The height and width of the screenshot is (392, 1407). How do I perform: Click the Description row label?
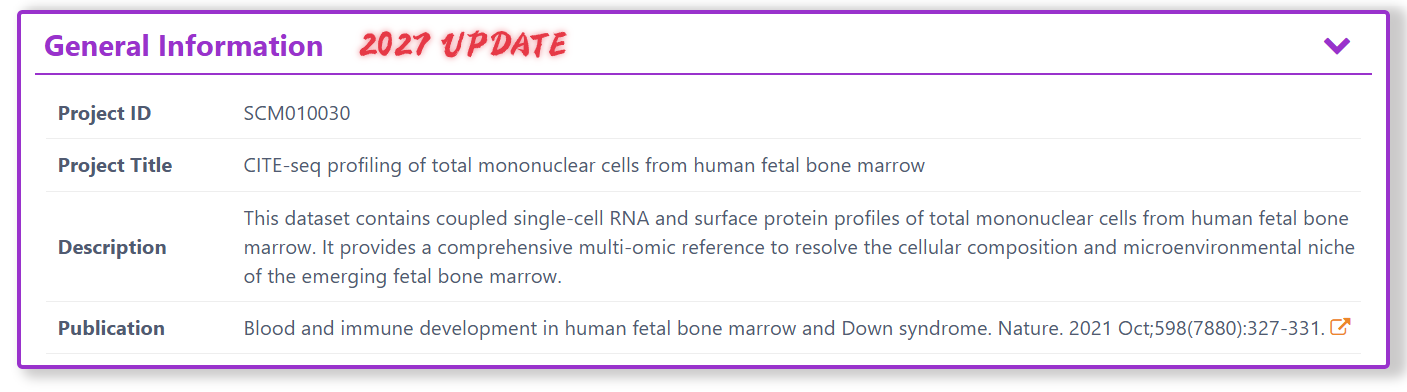[112, 247]
